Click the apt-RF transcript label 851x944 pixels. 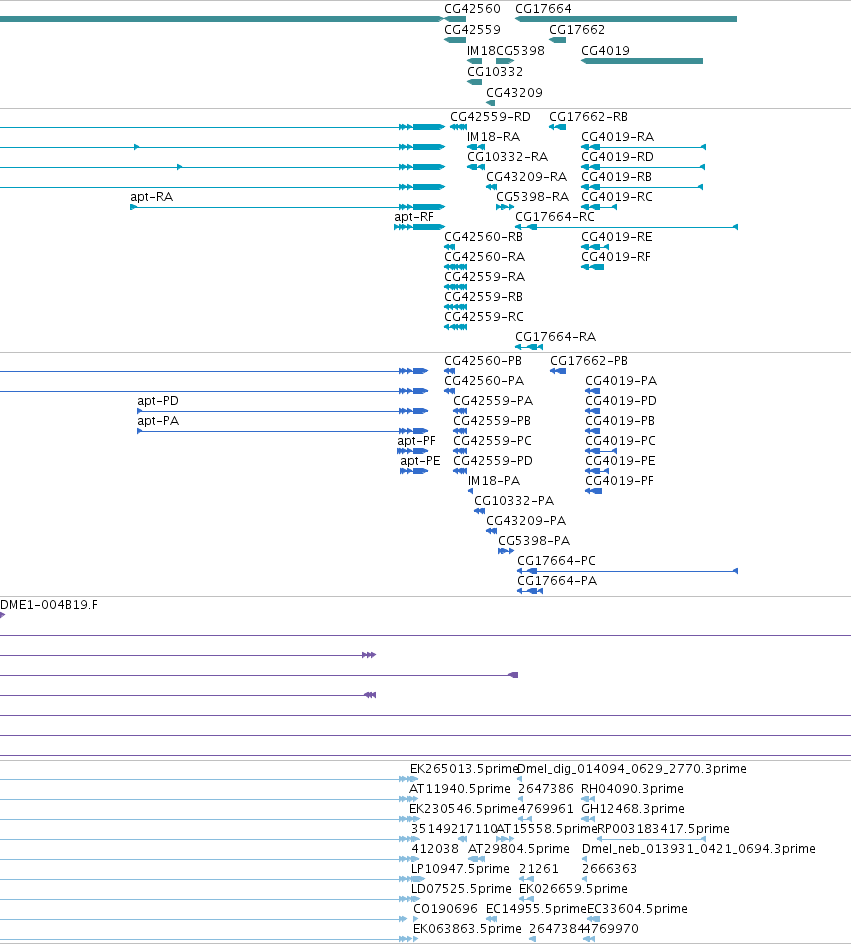point(413,217)
